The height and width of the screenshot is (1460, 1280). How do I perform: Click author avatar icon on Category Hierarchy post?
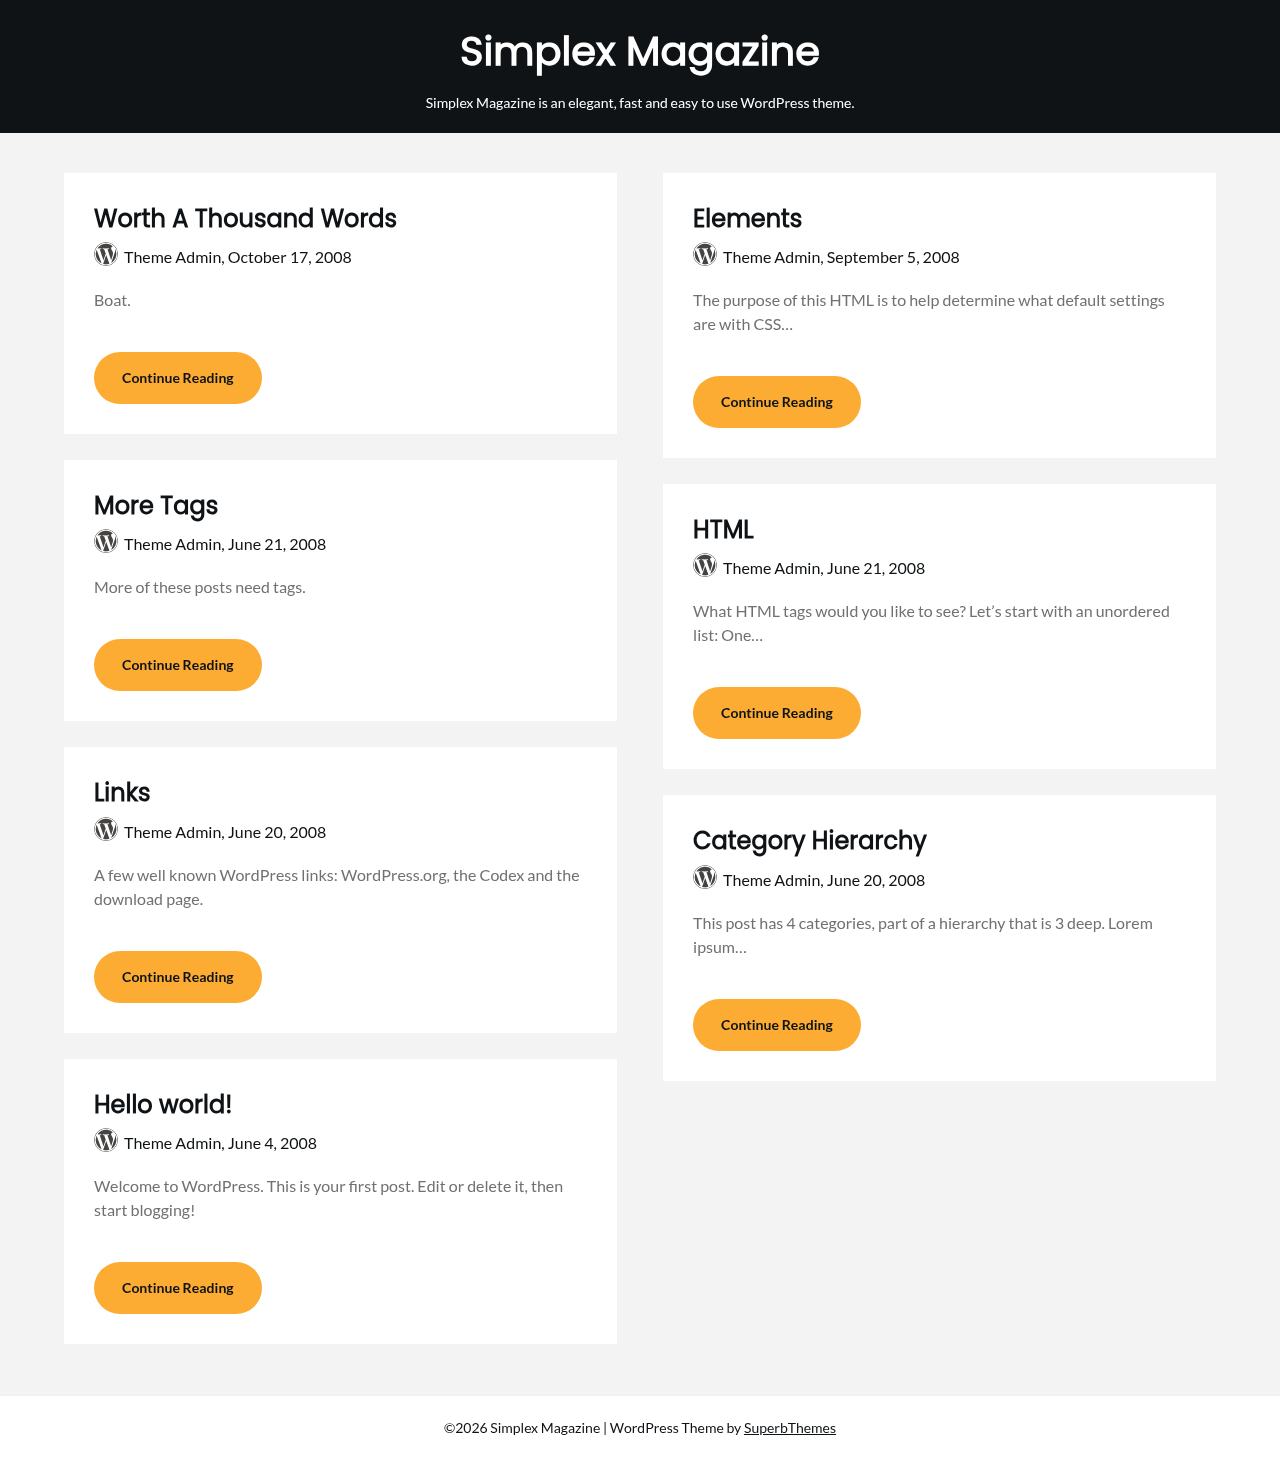pos(705,878)
